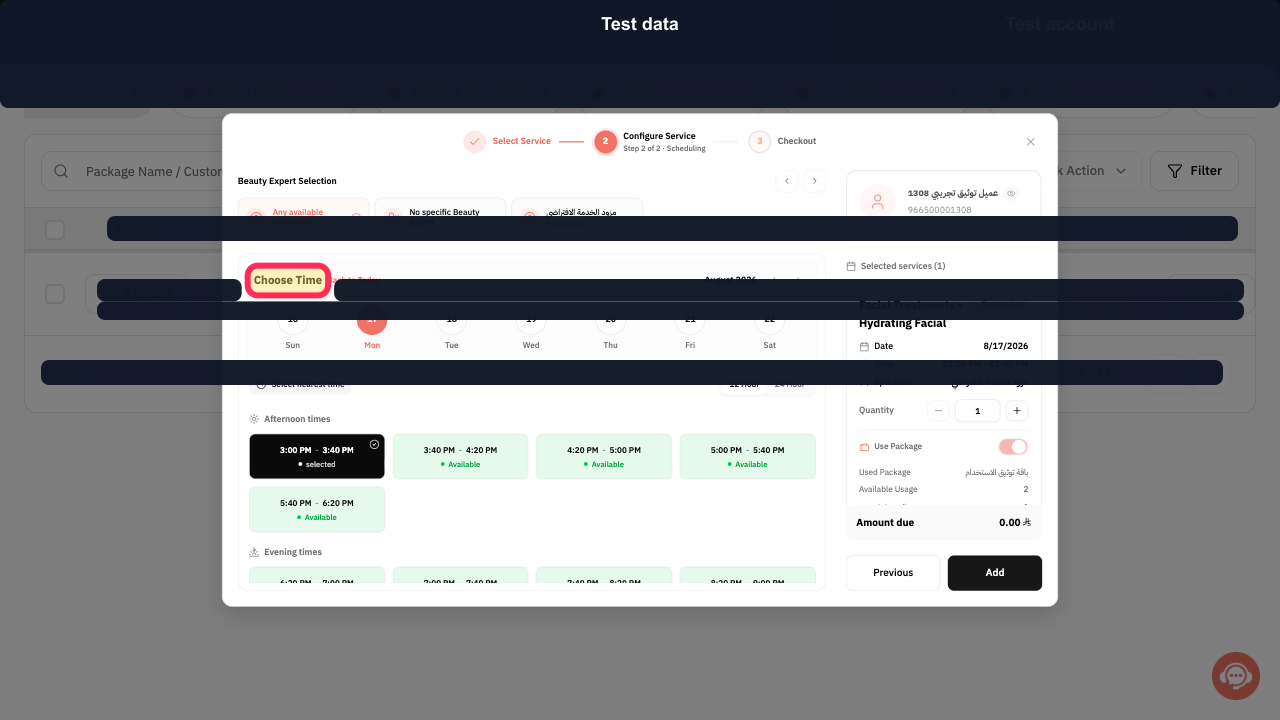Decrease quantity with minus button
Image resolution: width=1280 pixels, height=720 pixels.
tap(938, 410)
